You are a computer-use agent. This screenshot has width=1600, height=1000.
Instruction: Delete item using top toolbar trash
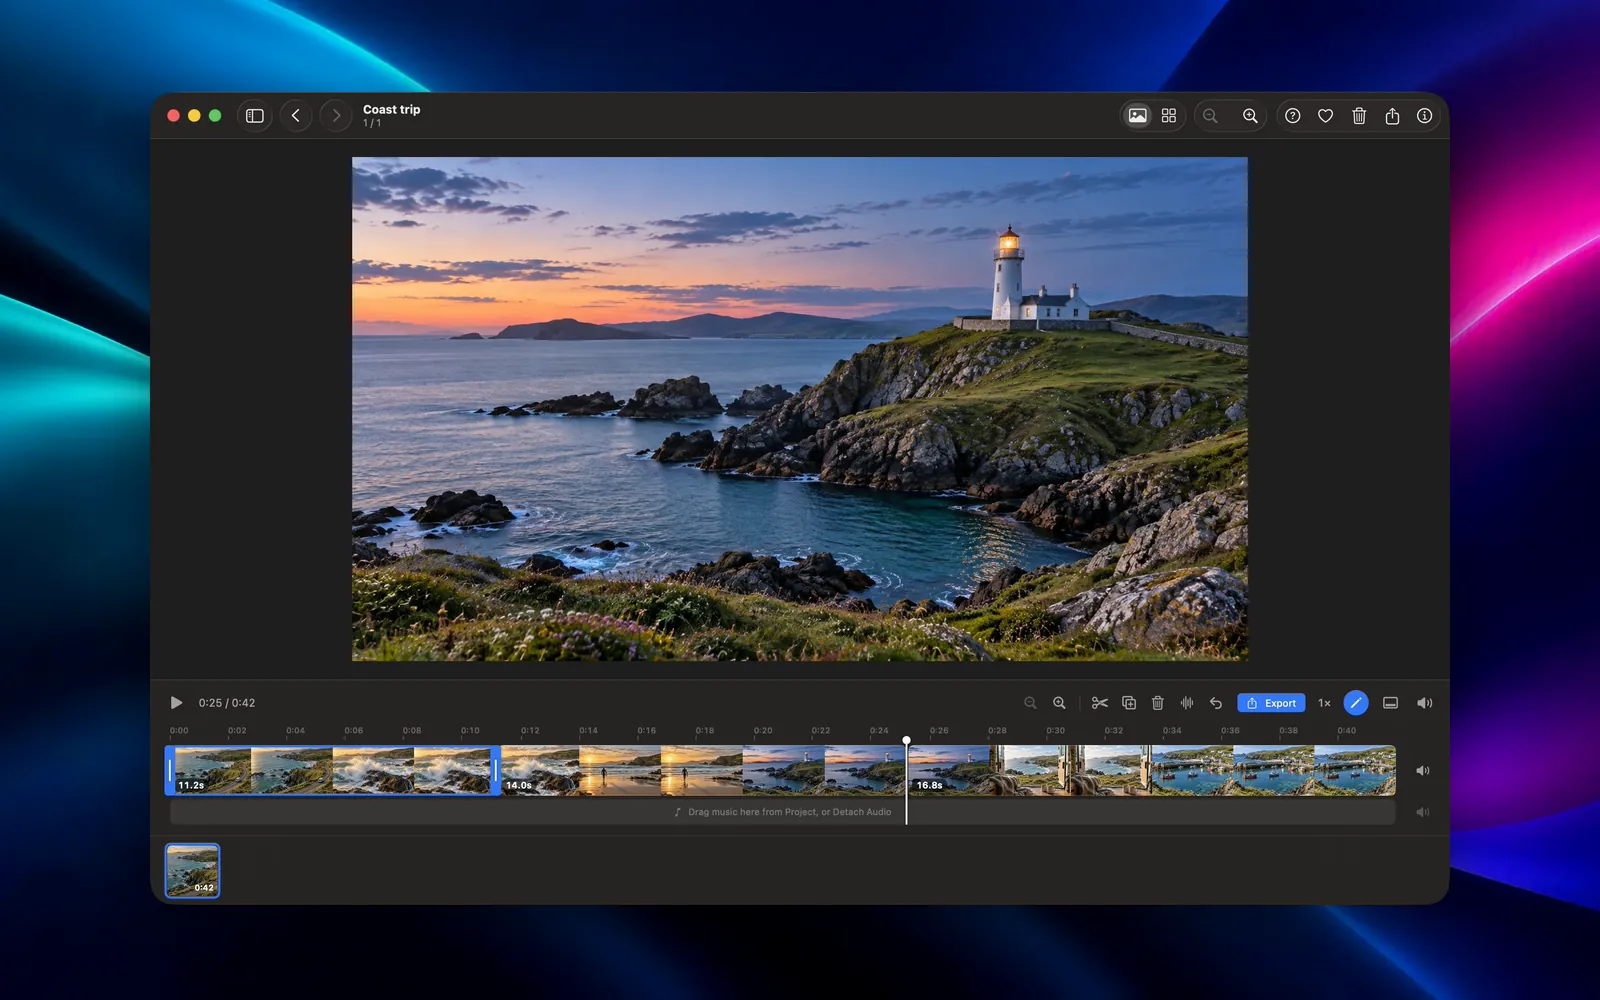click(x=1359, y=116)
